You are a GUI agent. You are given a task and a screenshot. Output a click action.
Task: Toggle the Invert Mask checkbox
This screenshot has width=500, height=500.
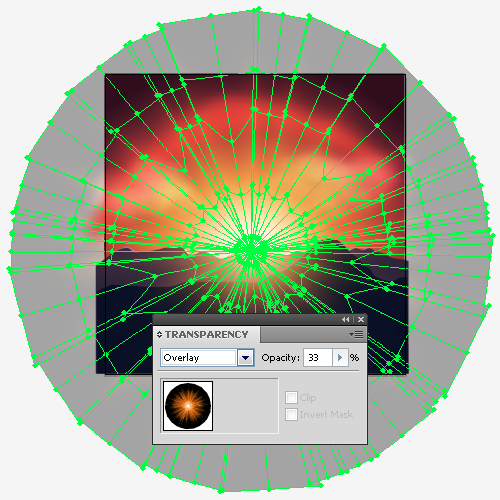click(291, 415)
